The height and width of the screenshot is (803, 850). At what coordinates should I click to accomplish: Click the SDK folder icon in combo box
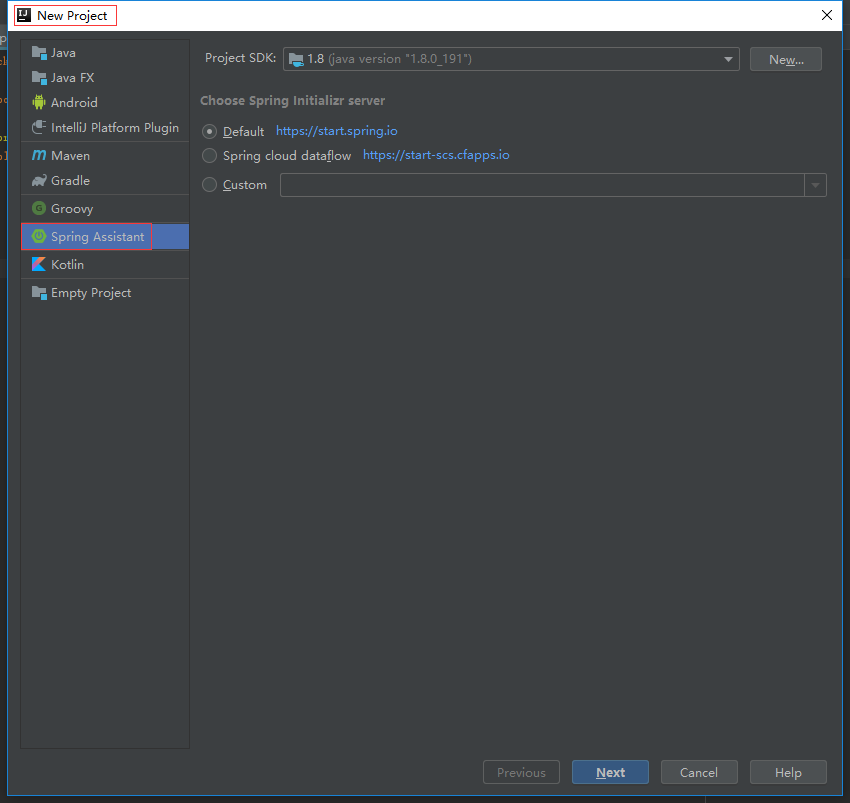[296, 59]
